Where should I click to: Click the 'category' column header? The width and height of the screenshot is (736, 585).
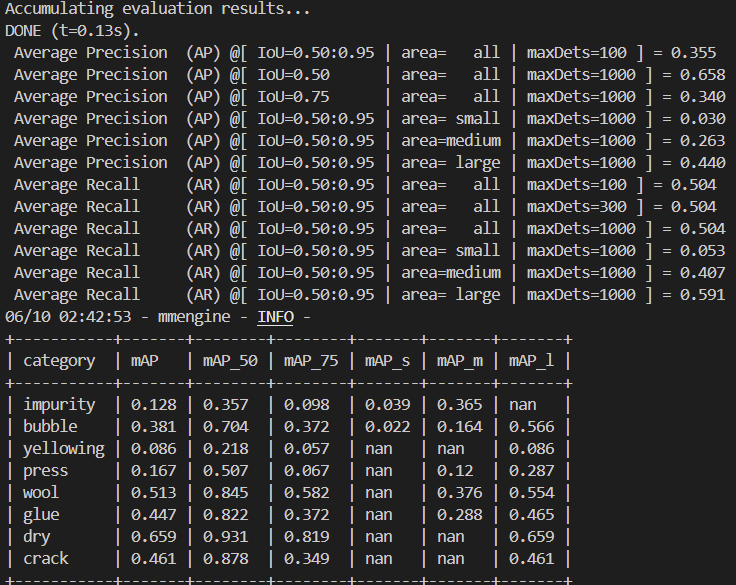tap(59, 361)
